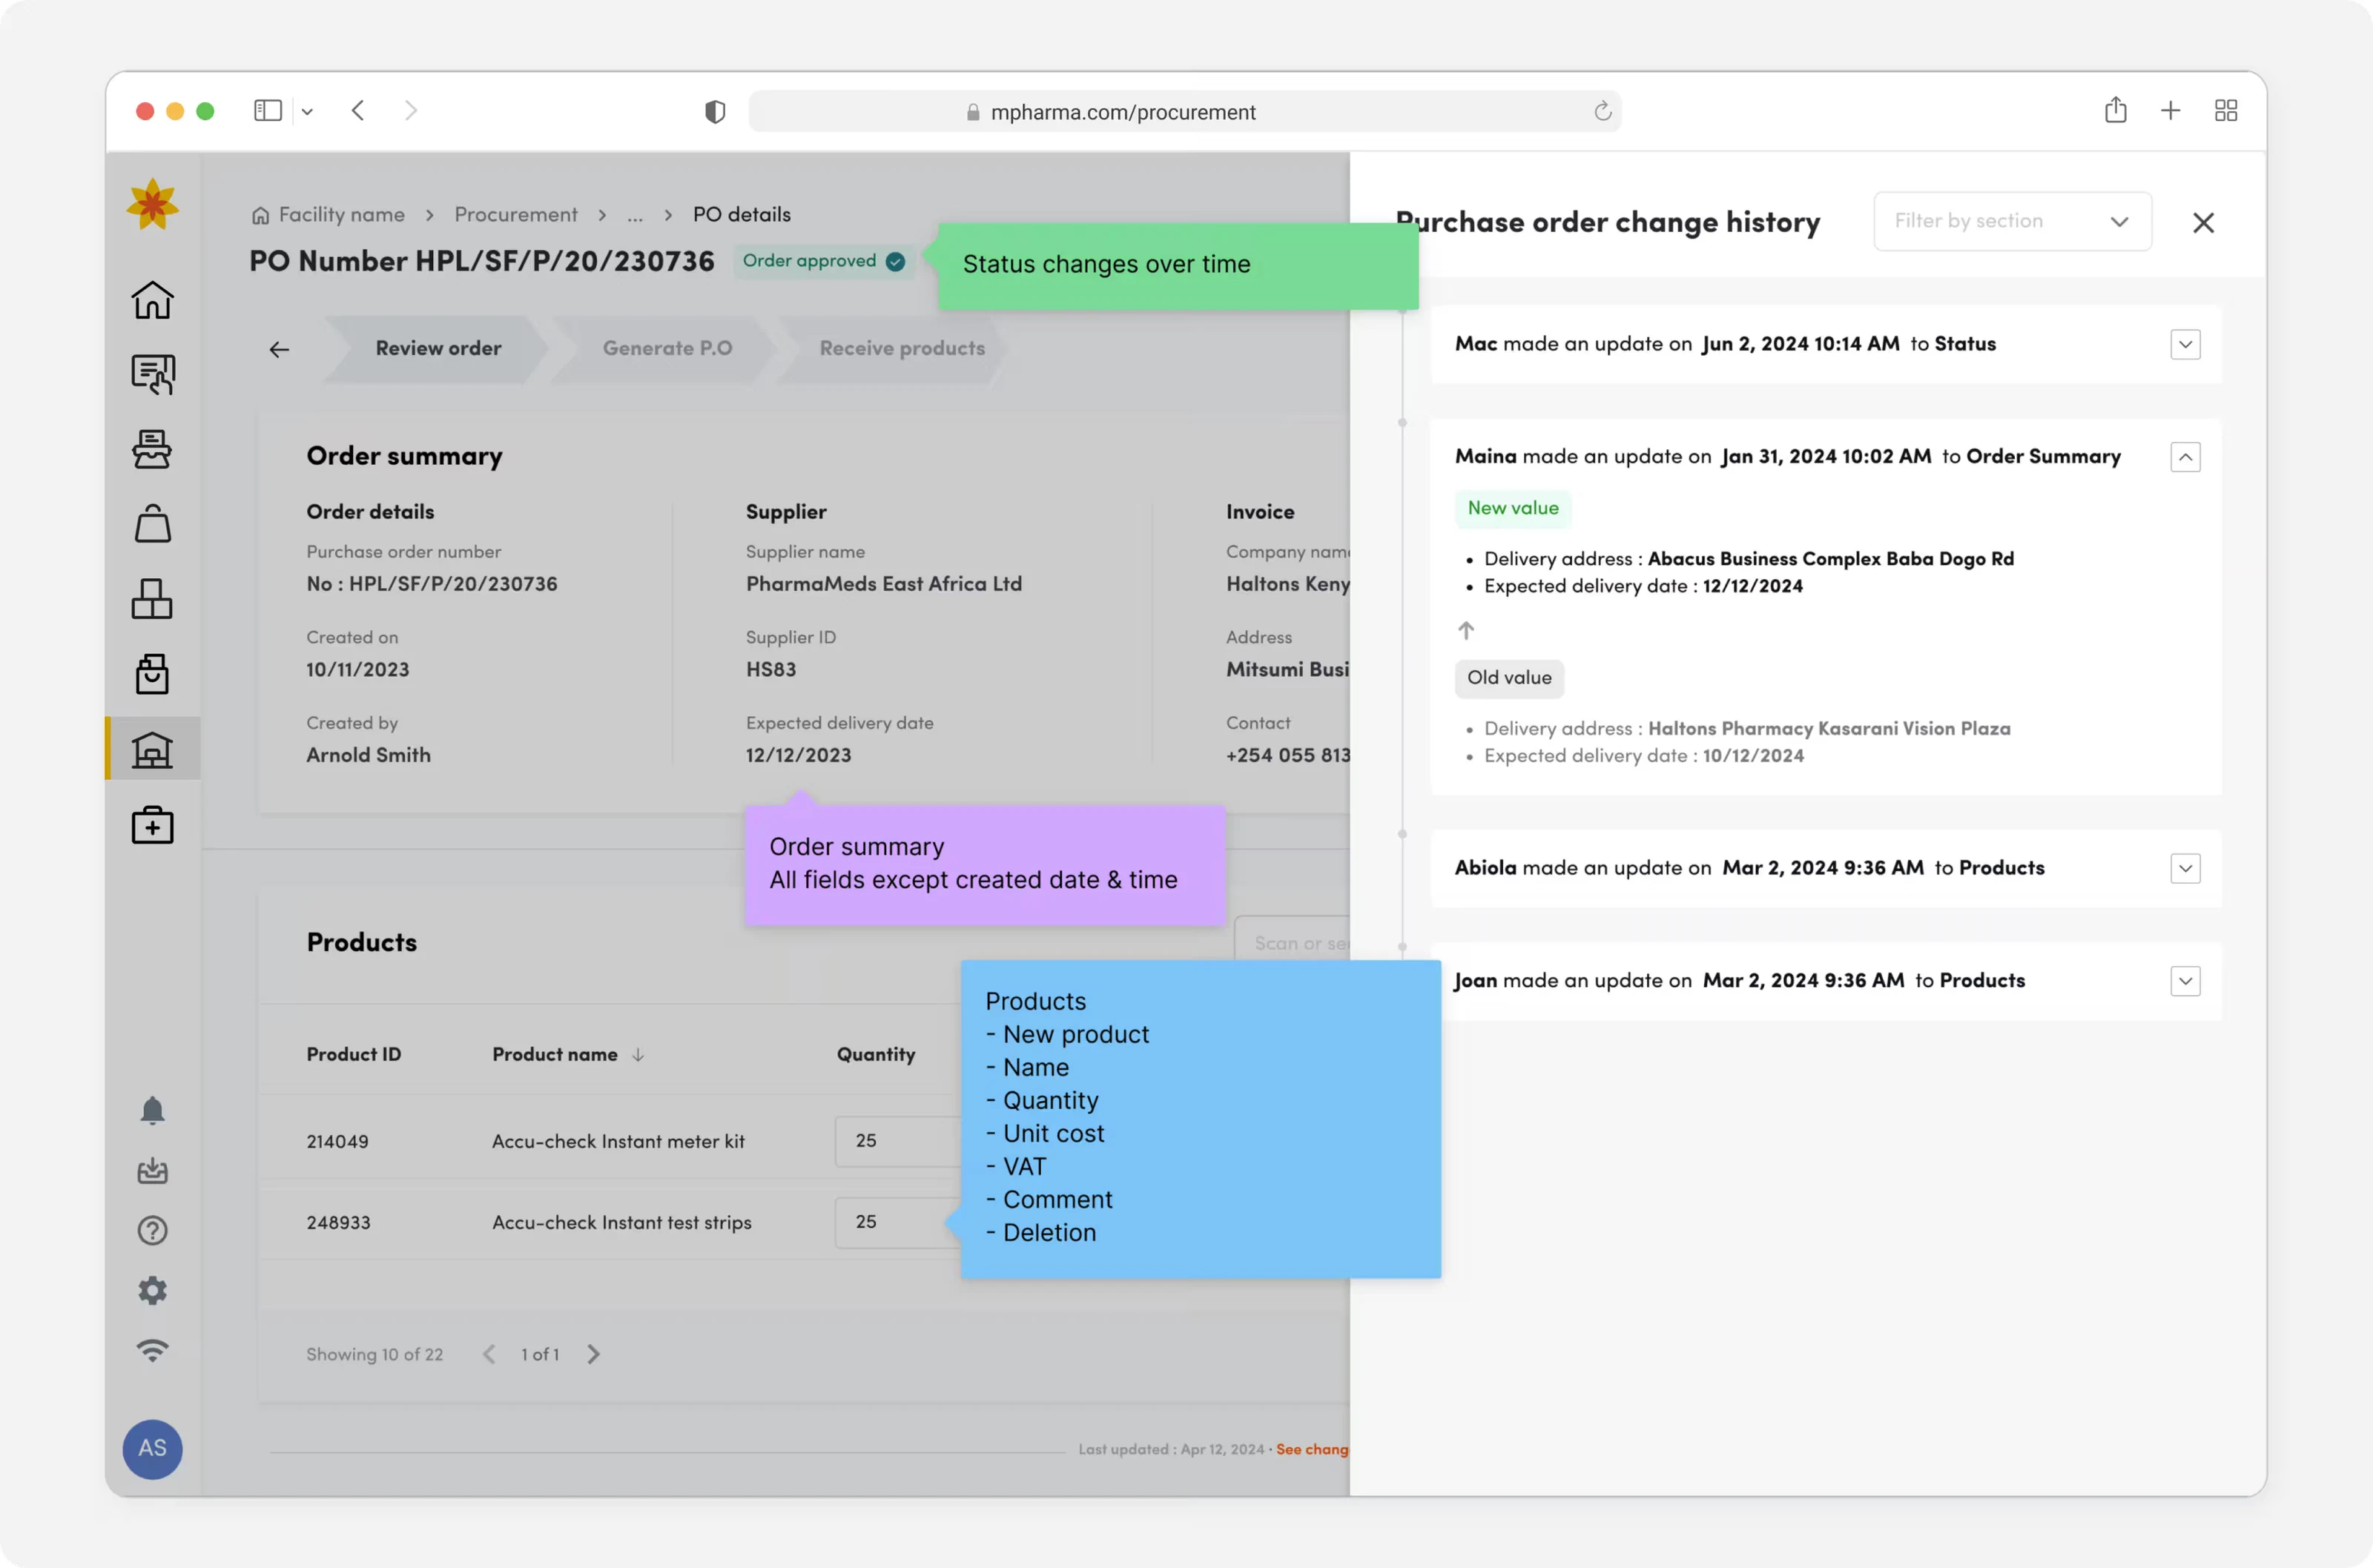Collapse Maina's Order Summary update entry
The width and height of the screenshot is (2373, 1568).
pos(2185,457)
